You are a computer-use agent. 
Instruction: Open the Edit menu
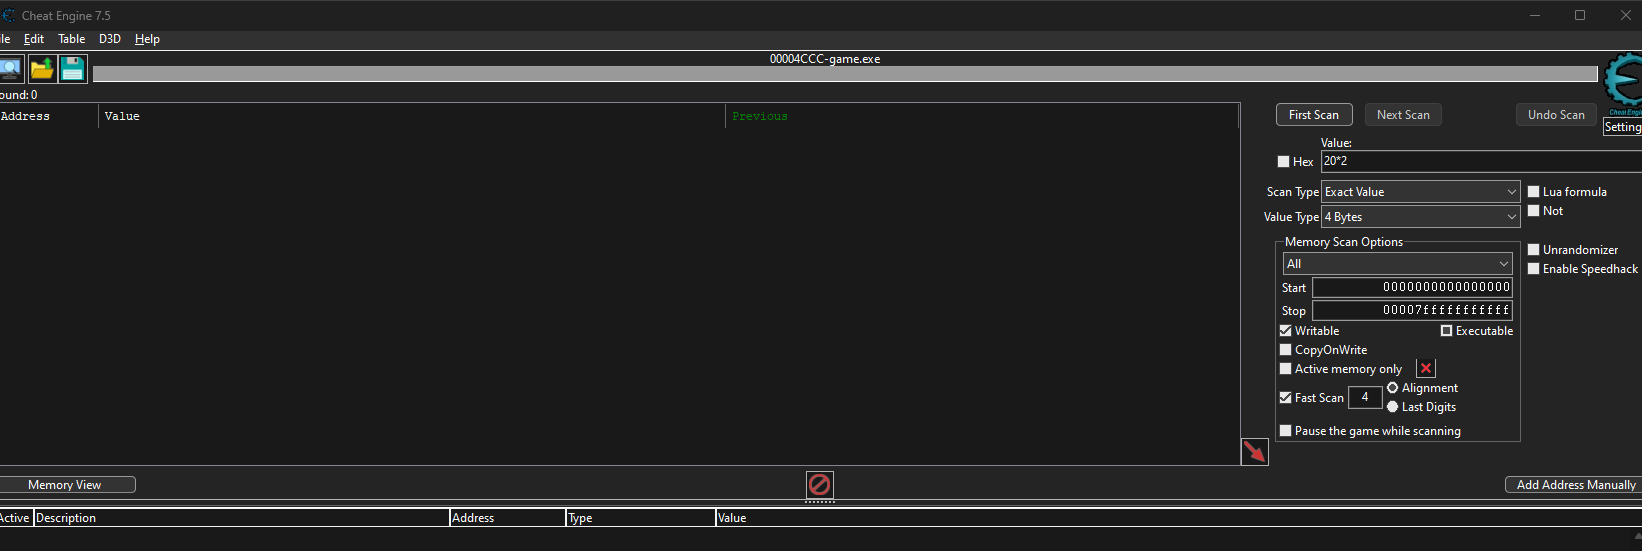click(34, 39)
